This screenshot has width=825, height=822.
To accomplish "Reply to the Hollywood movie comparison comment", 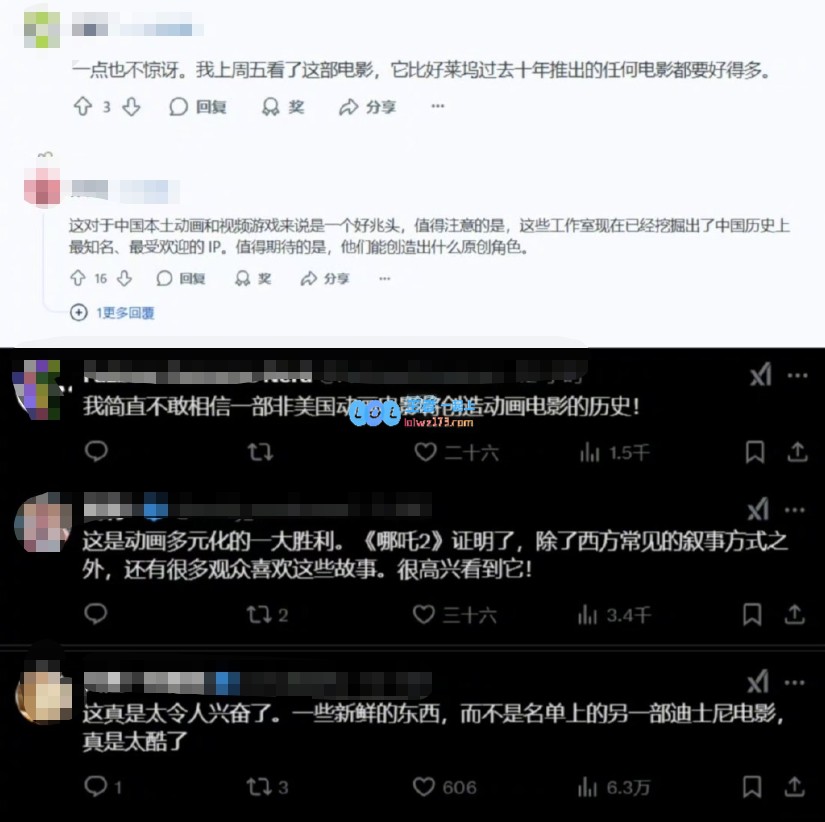I will click(198, 107).
